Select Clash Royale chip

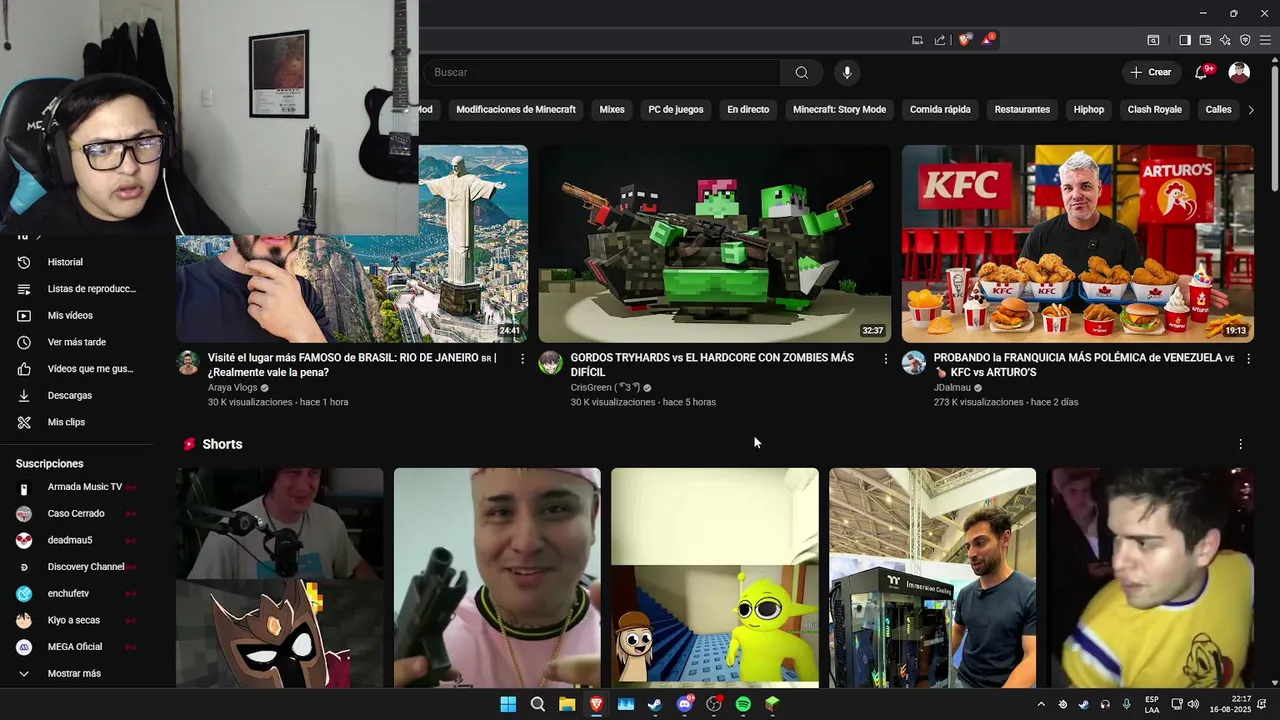(1154, 110)
